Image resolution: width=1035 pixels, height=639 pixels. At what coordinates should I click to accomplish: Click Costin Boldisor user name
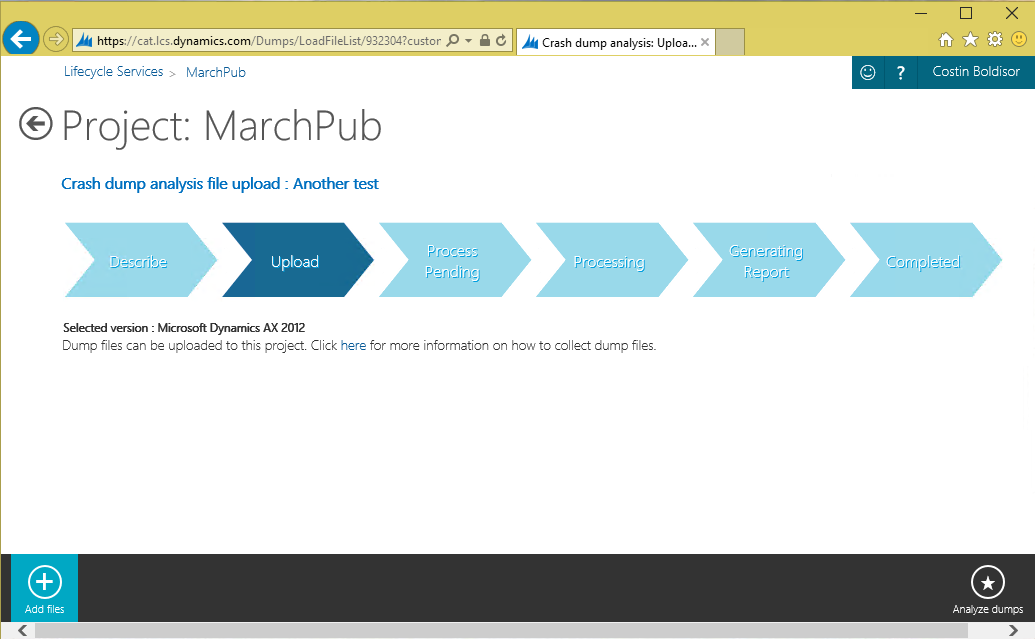tap(975, 71)
